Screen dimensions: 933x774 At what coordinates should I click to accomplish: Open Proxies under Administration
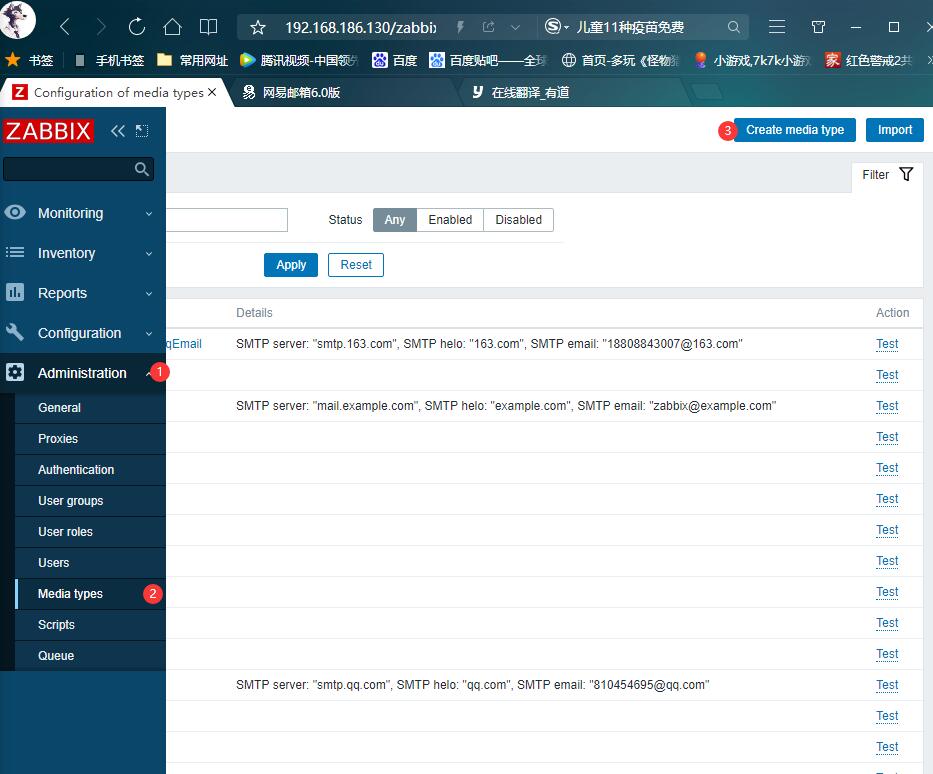90,438
